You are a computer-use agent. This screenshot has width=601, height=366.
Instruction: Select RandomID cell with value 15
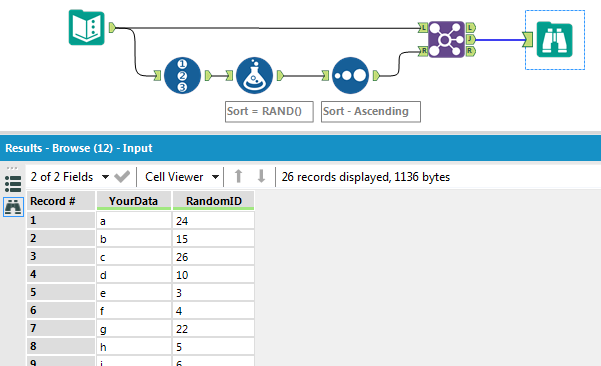tap(213, 239)
